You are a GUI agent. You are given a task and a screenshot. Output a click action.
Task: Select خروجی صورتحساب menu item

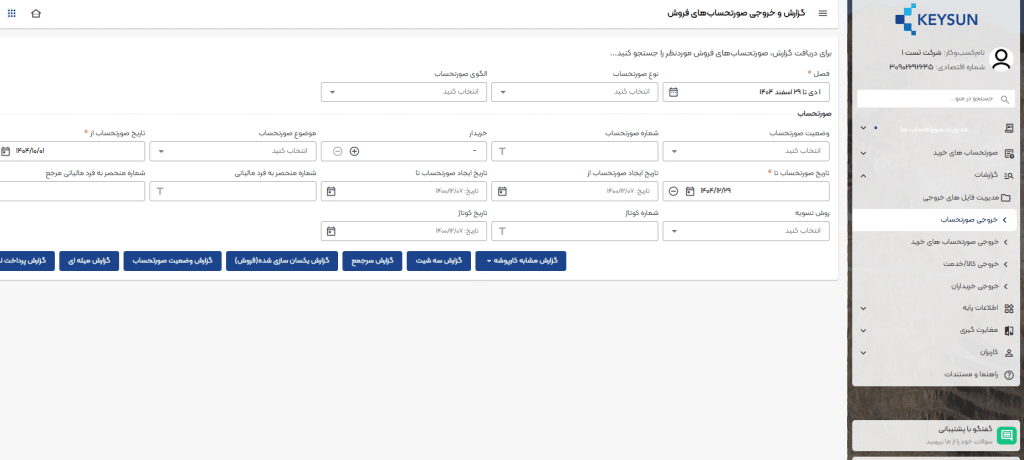pos(940,218)
